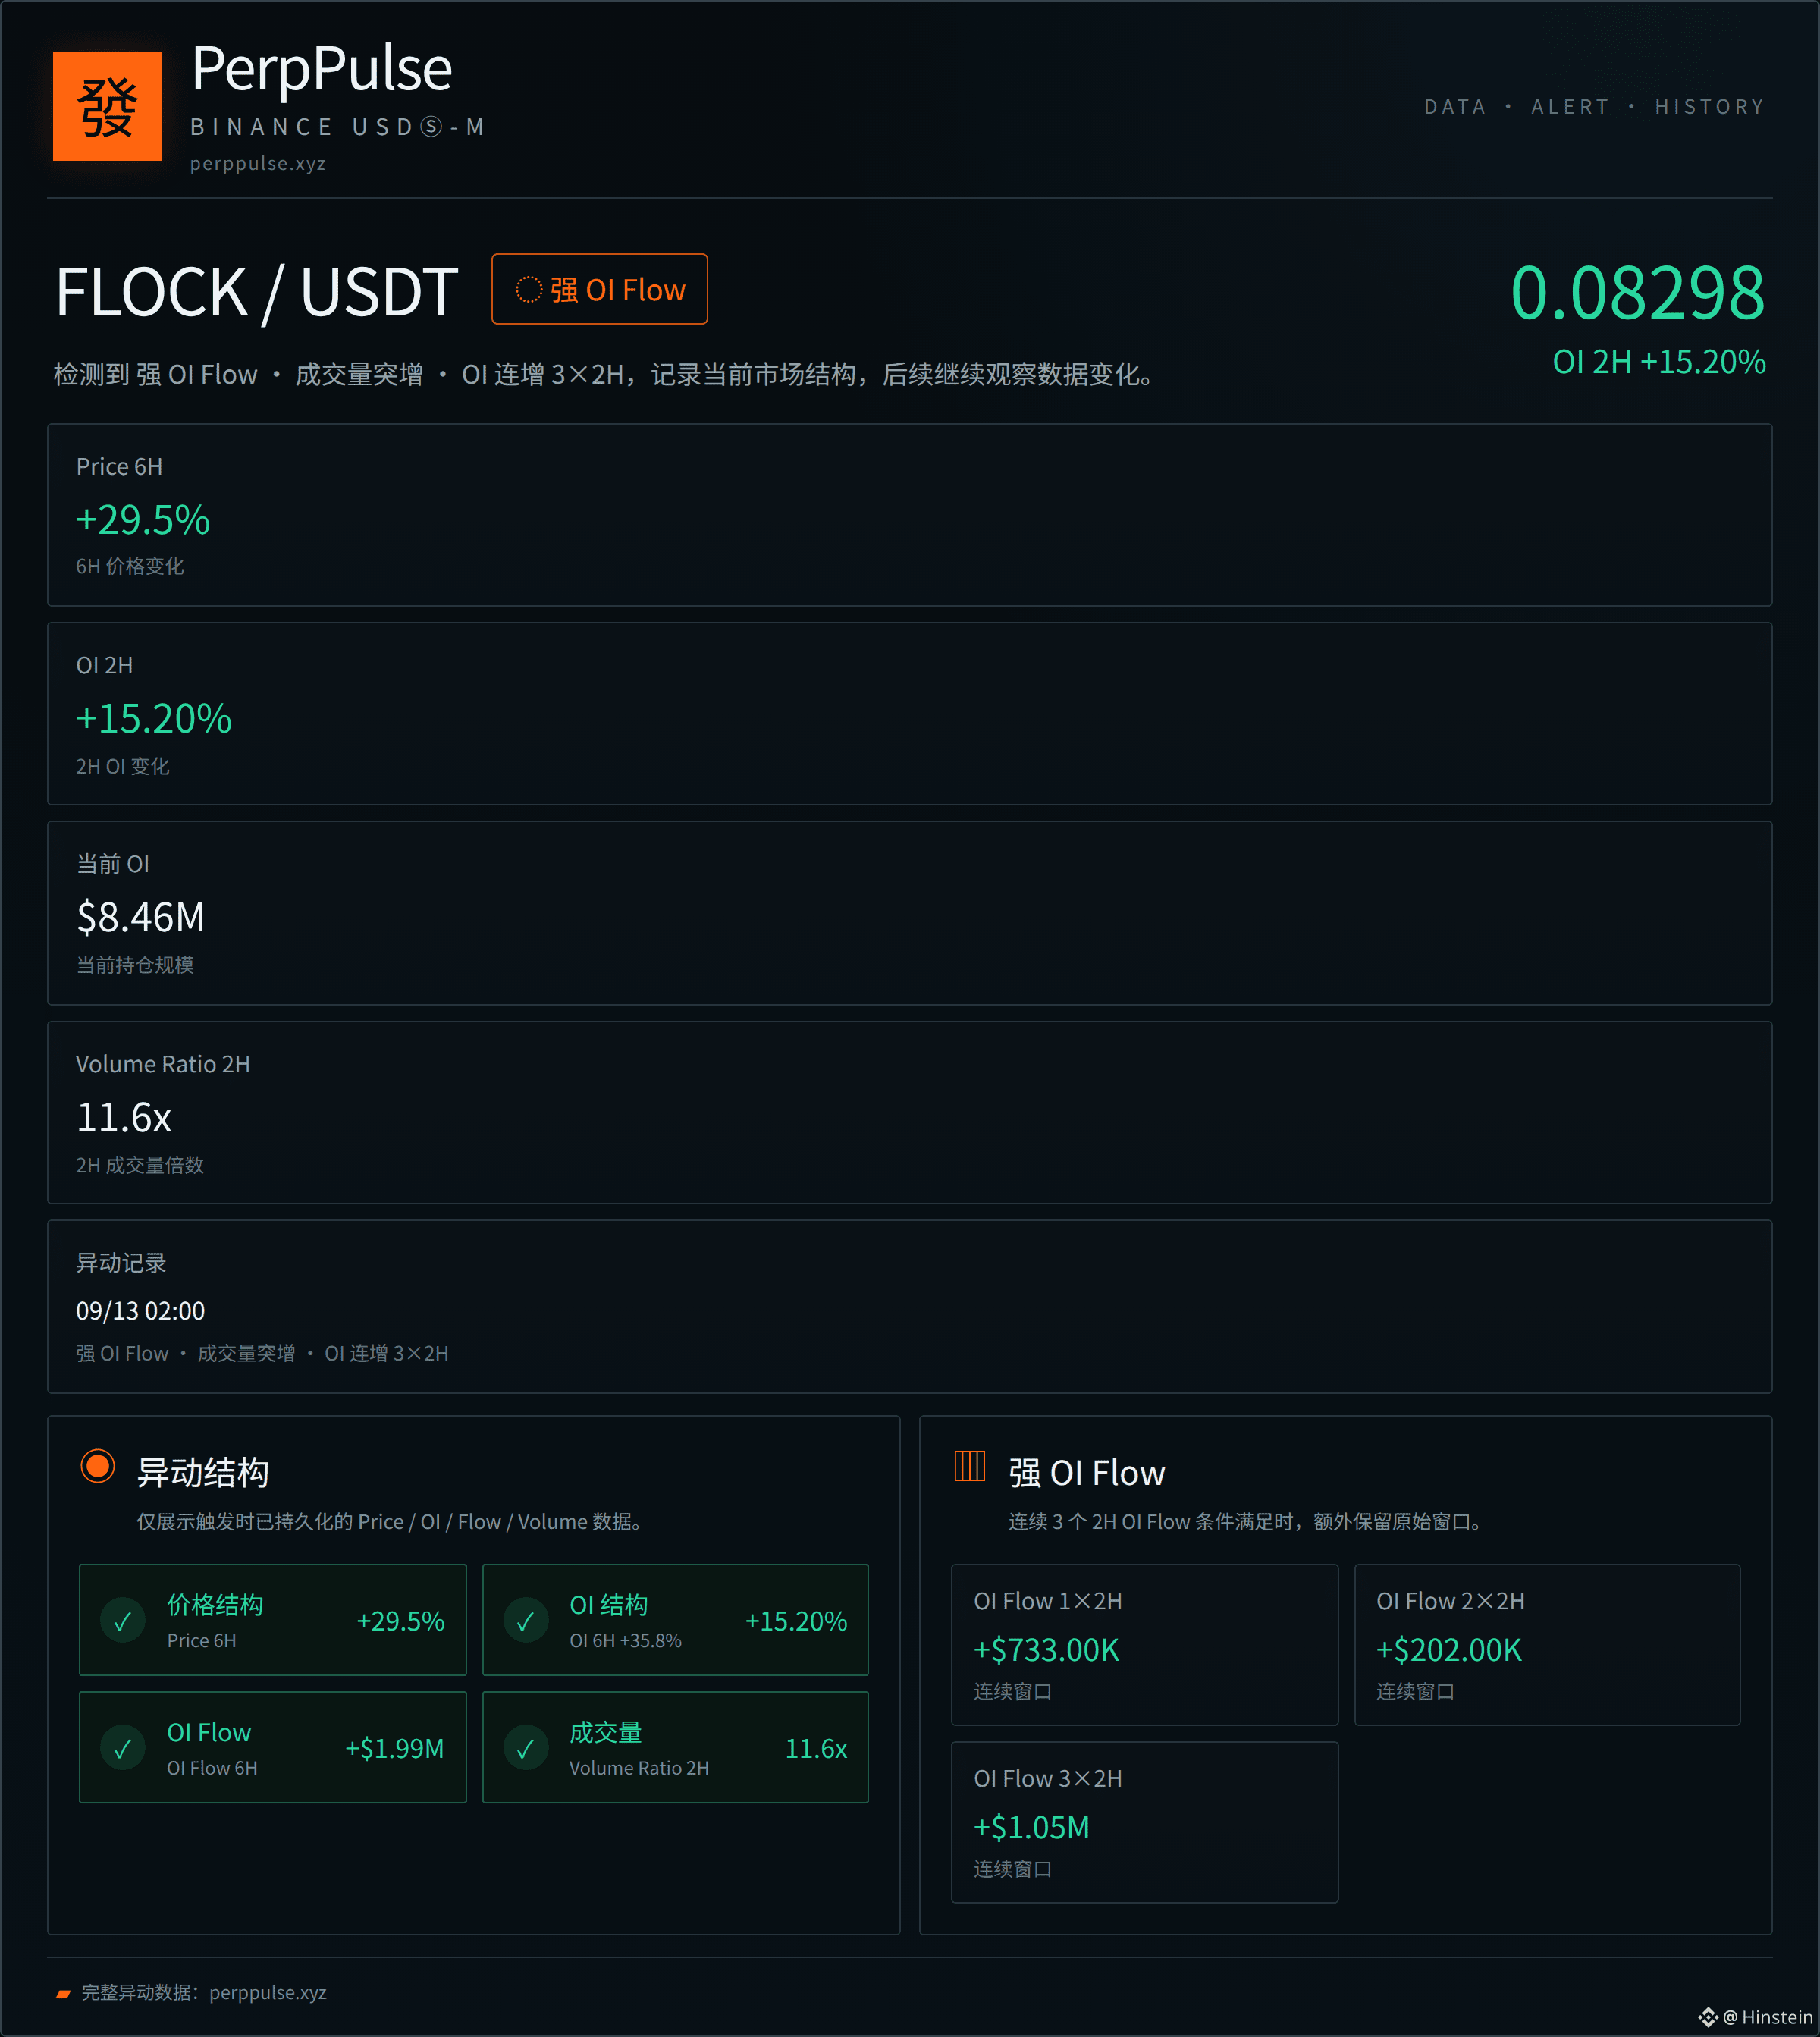Open the perppulse.xyz link under the title
This screenshot has width=1820, height=2037.
pyautogui.click(x=258, y=163)
